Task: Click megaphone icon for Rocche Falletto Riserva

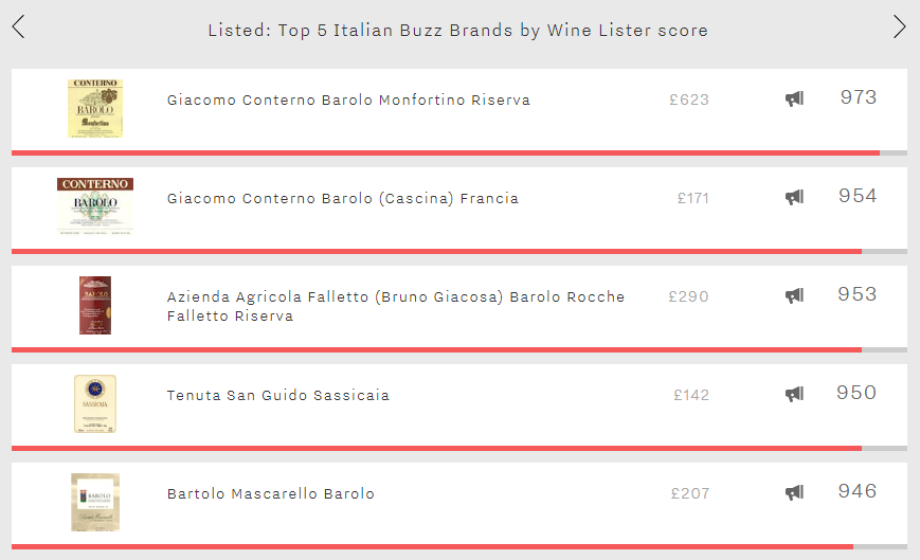Action: coord(794,296)
